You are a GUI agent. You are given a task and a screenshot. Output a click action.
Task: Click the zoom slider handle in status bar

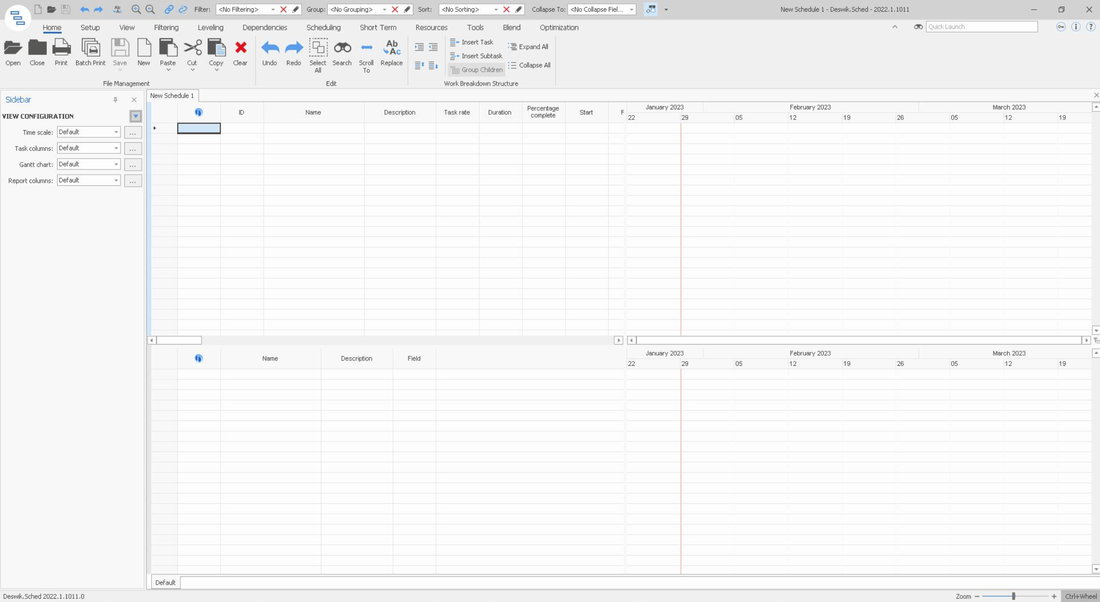click(1013, 596)
